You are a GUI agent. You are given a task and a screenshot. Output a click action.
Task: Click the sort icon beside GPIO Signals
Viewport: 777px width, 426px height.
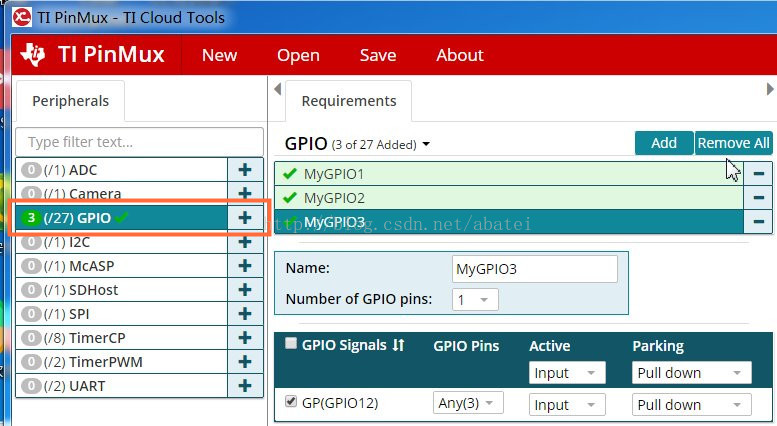398,345
